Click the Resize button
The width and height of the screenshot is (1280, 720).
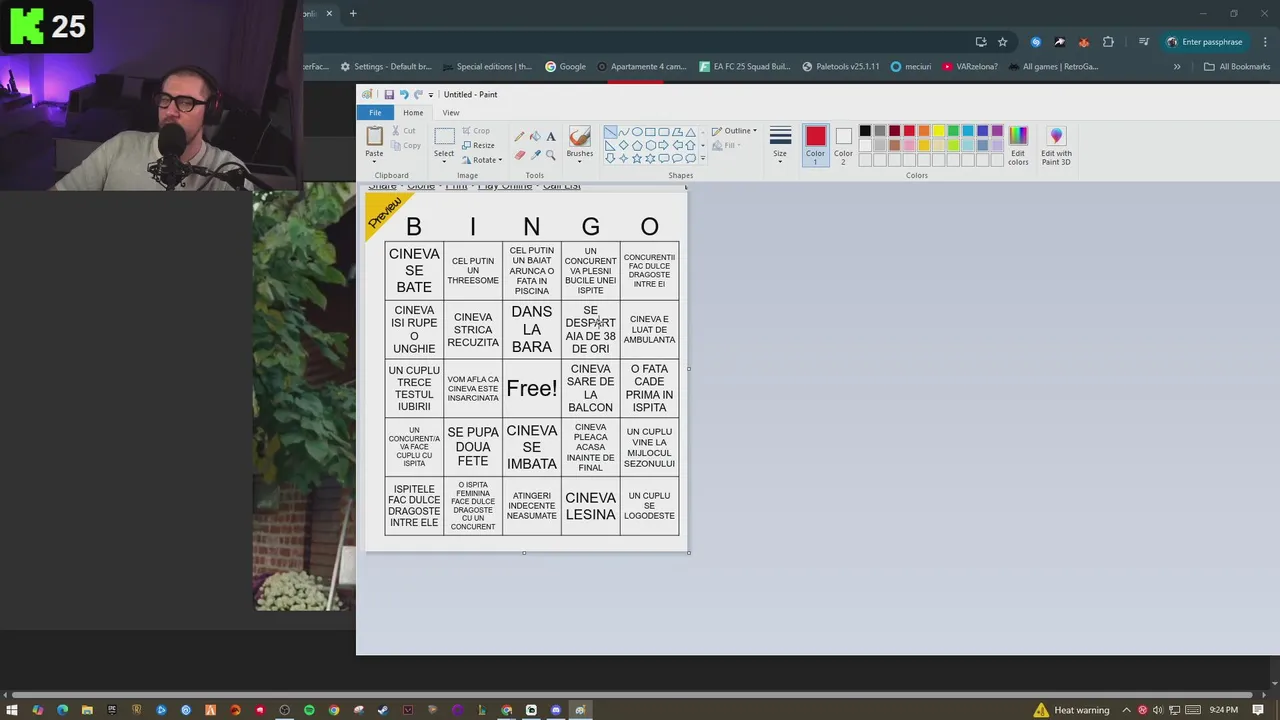click(478, 145)
